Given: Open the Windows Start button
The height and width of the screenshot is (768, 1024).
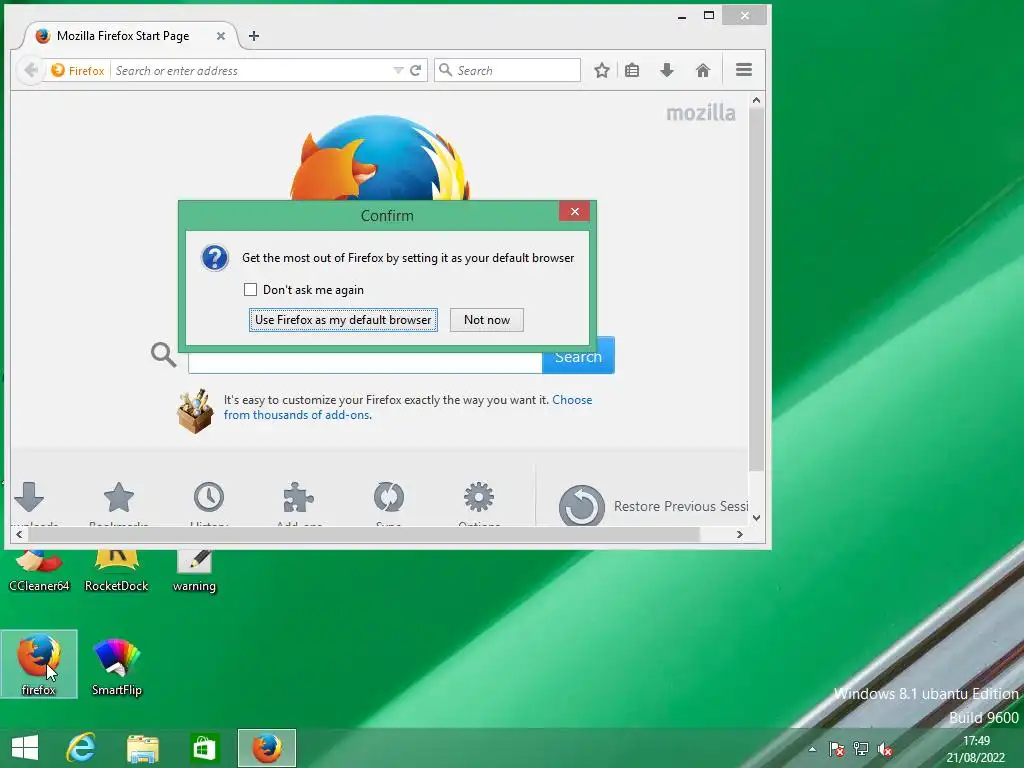Looking at the screenshot, I should 25,748.
